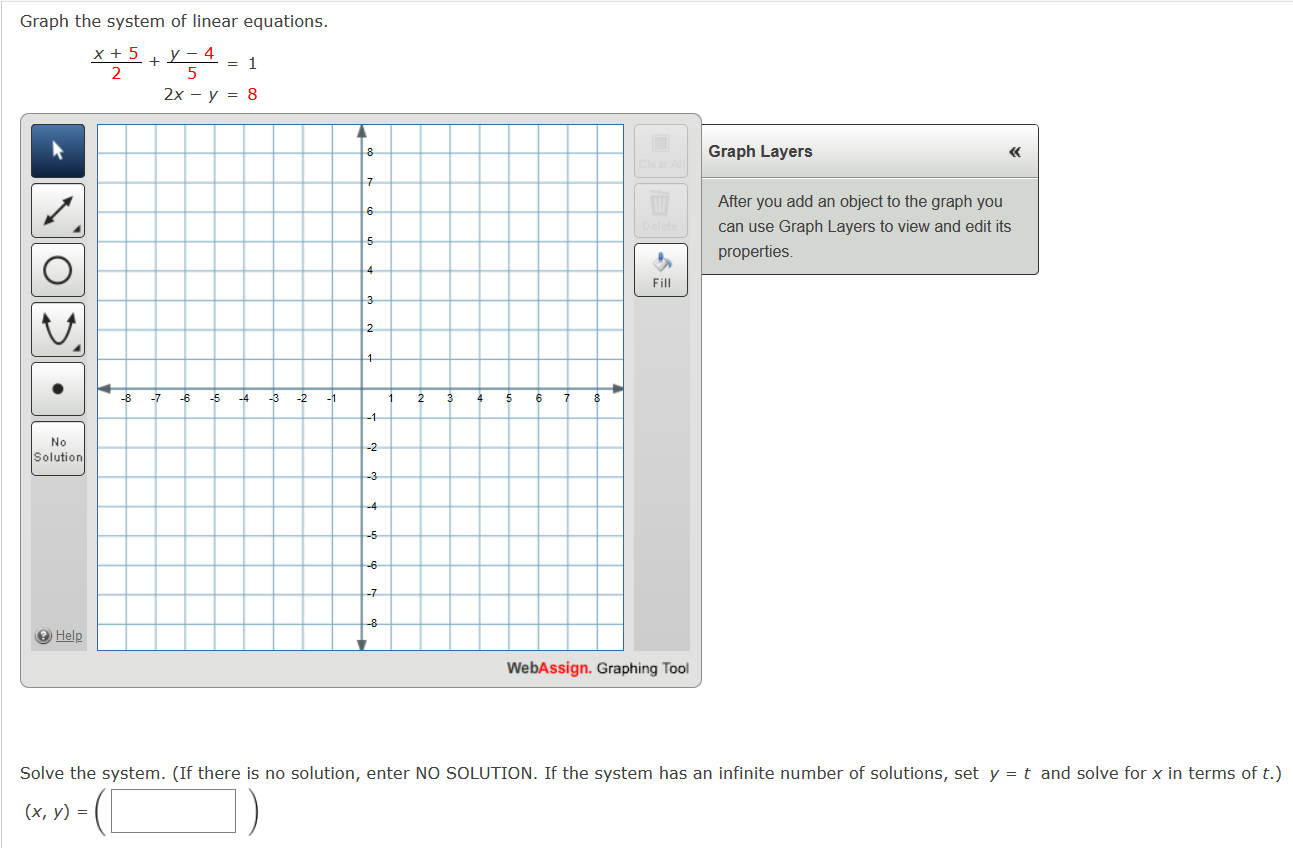Click the origin of the coordinate grid
The height and width of the screenshot is (848, 1293).
tap(360, 390)
